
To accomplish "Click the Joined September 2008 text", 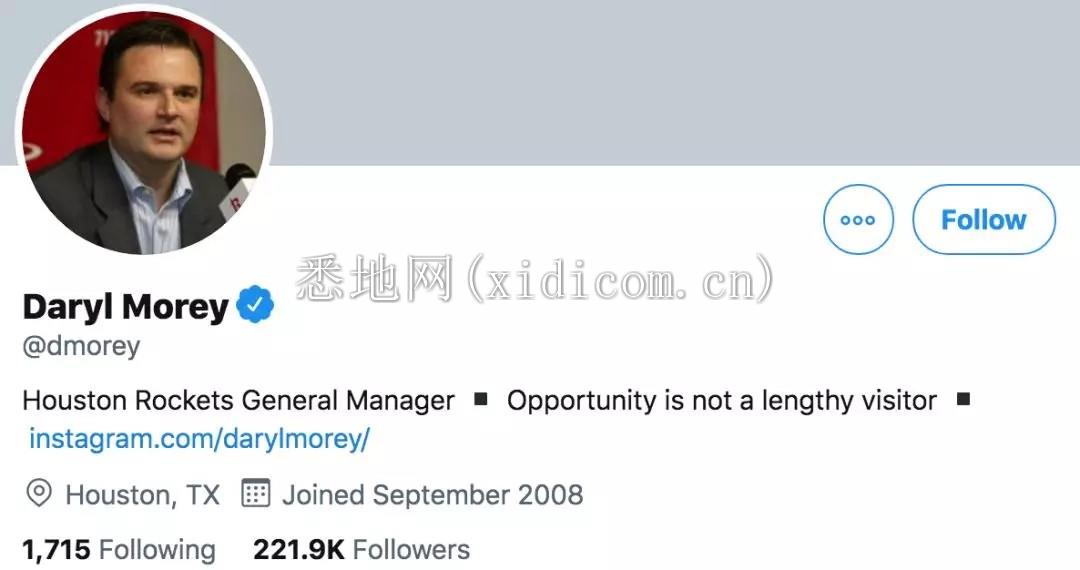I will [x=433, y=494].
